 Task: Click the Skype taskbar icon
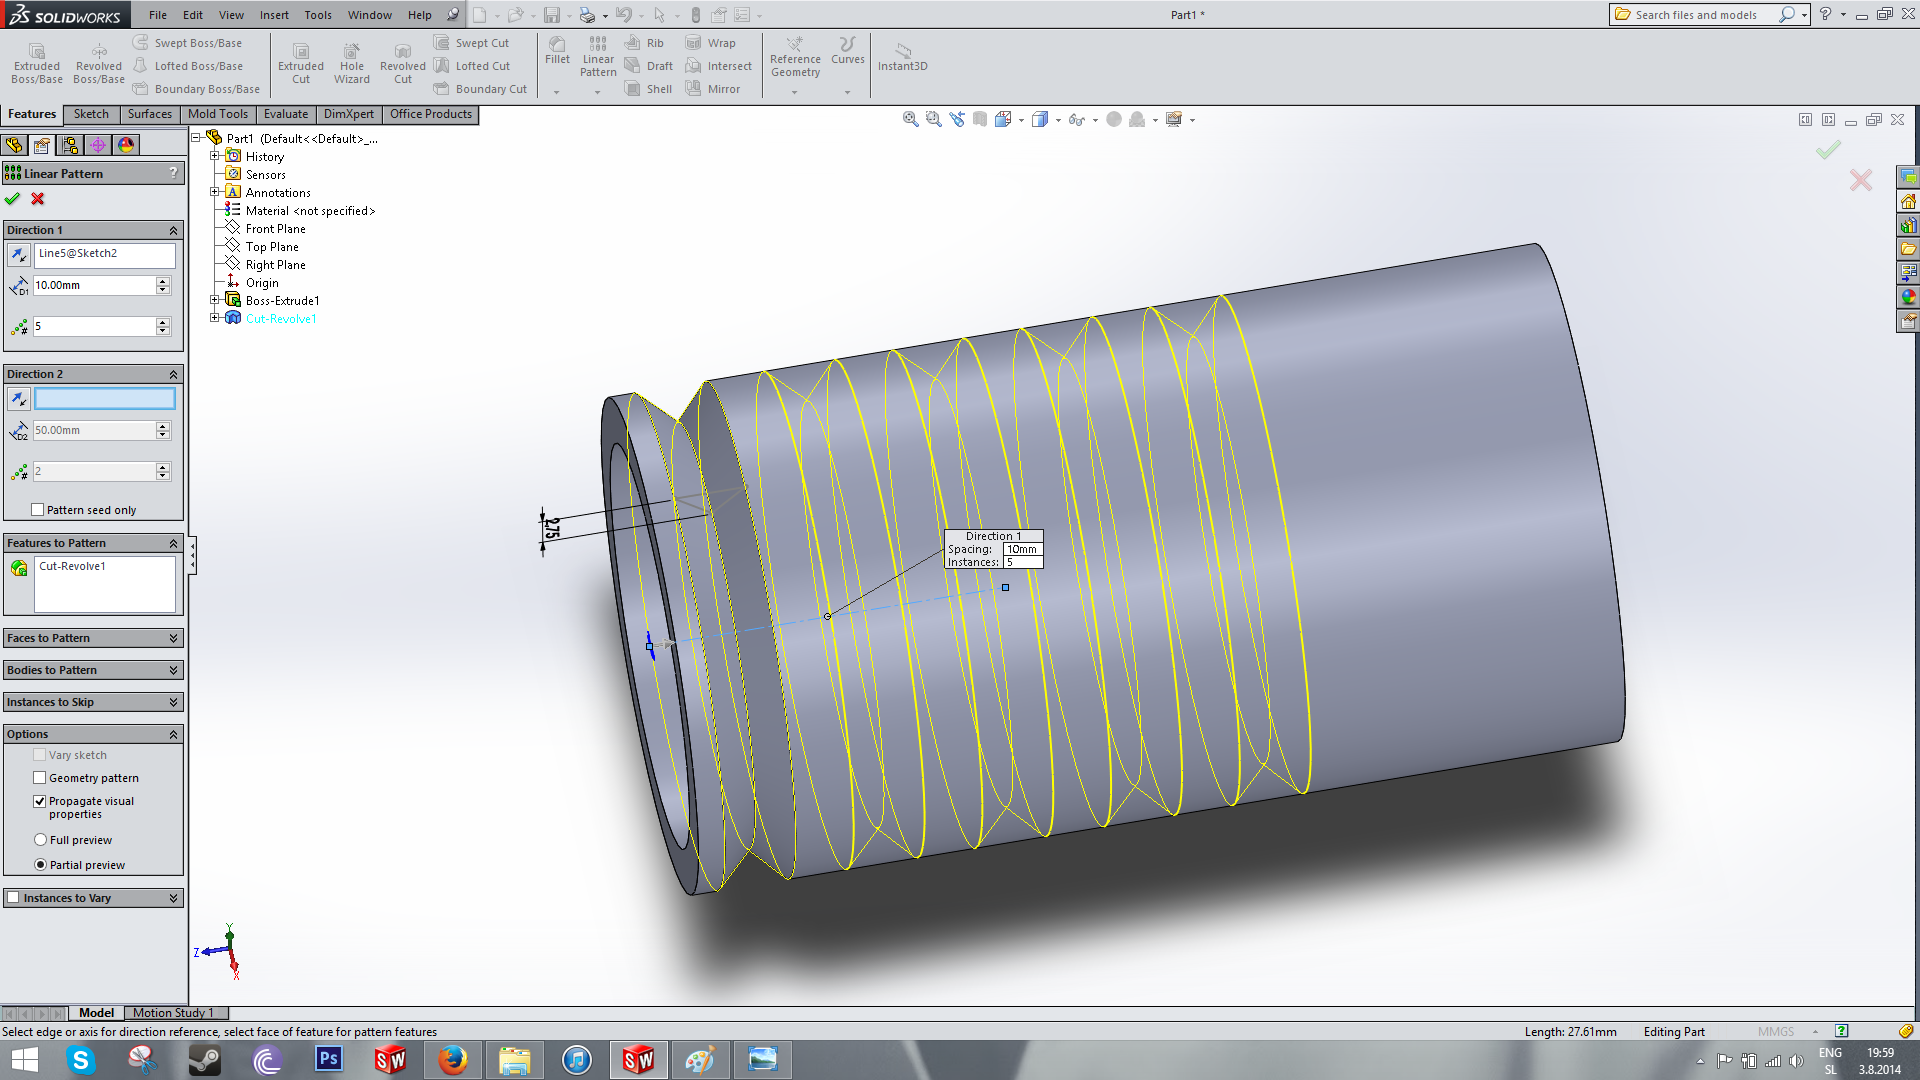point(81,1060)
